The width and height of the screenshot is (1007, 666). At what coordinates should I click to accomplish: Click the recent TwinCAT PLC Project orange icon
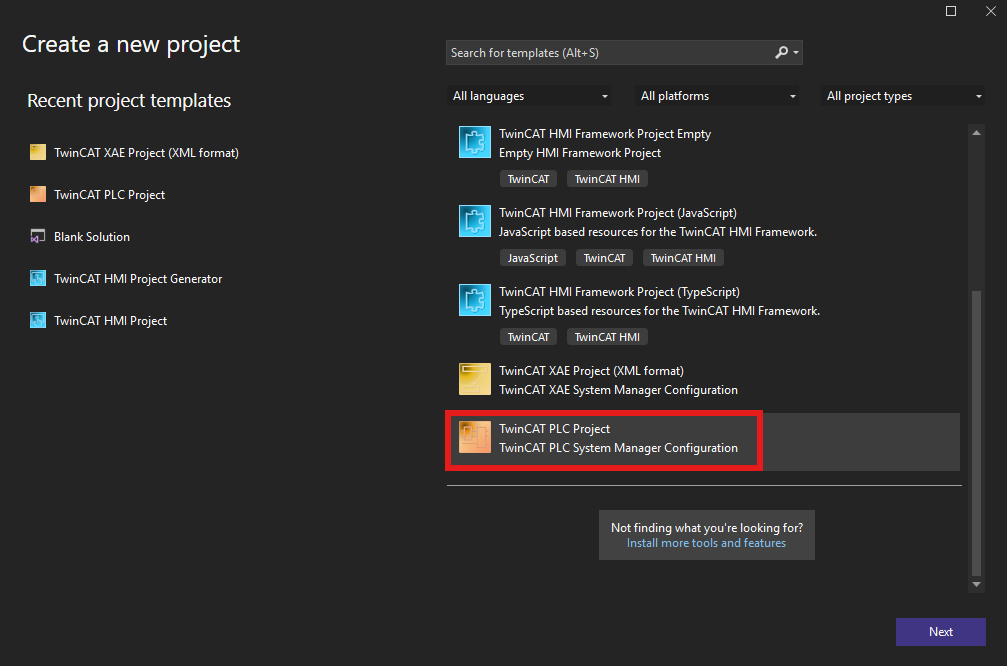38,194
